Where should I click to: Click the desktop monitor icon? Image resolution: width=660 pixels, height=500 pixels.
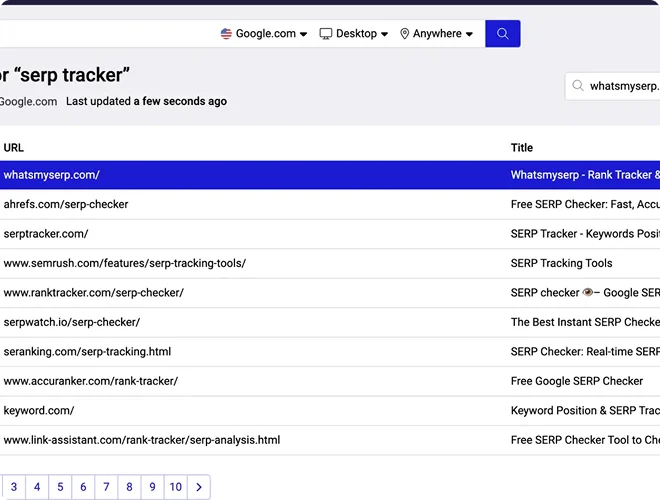click(325, 34)
